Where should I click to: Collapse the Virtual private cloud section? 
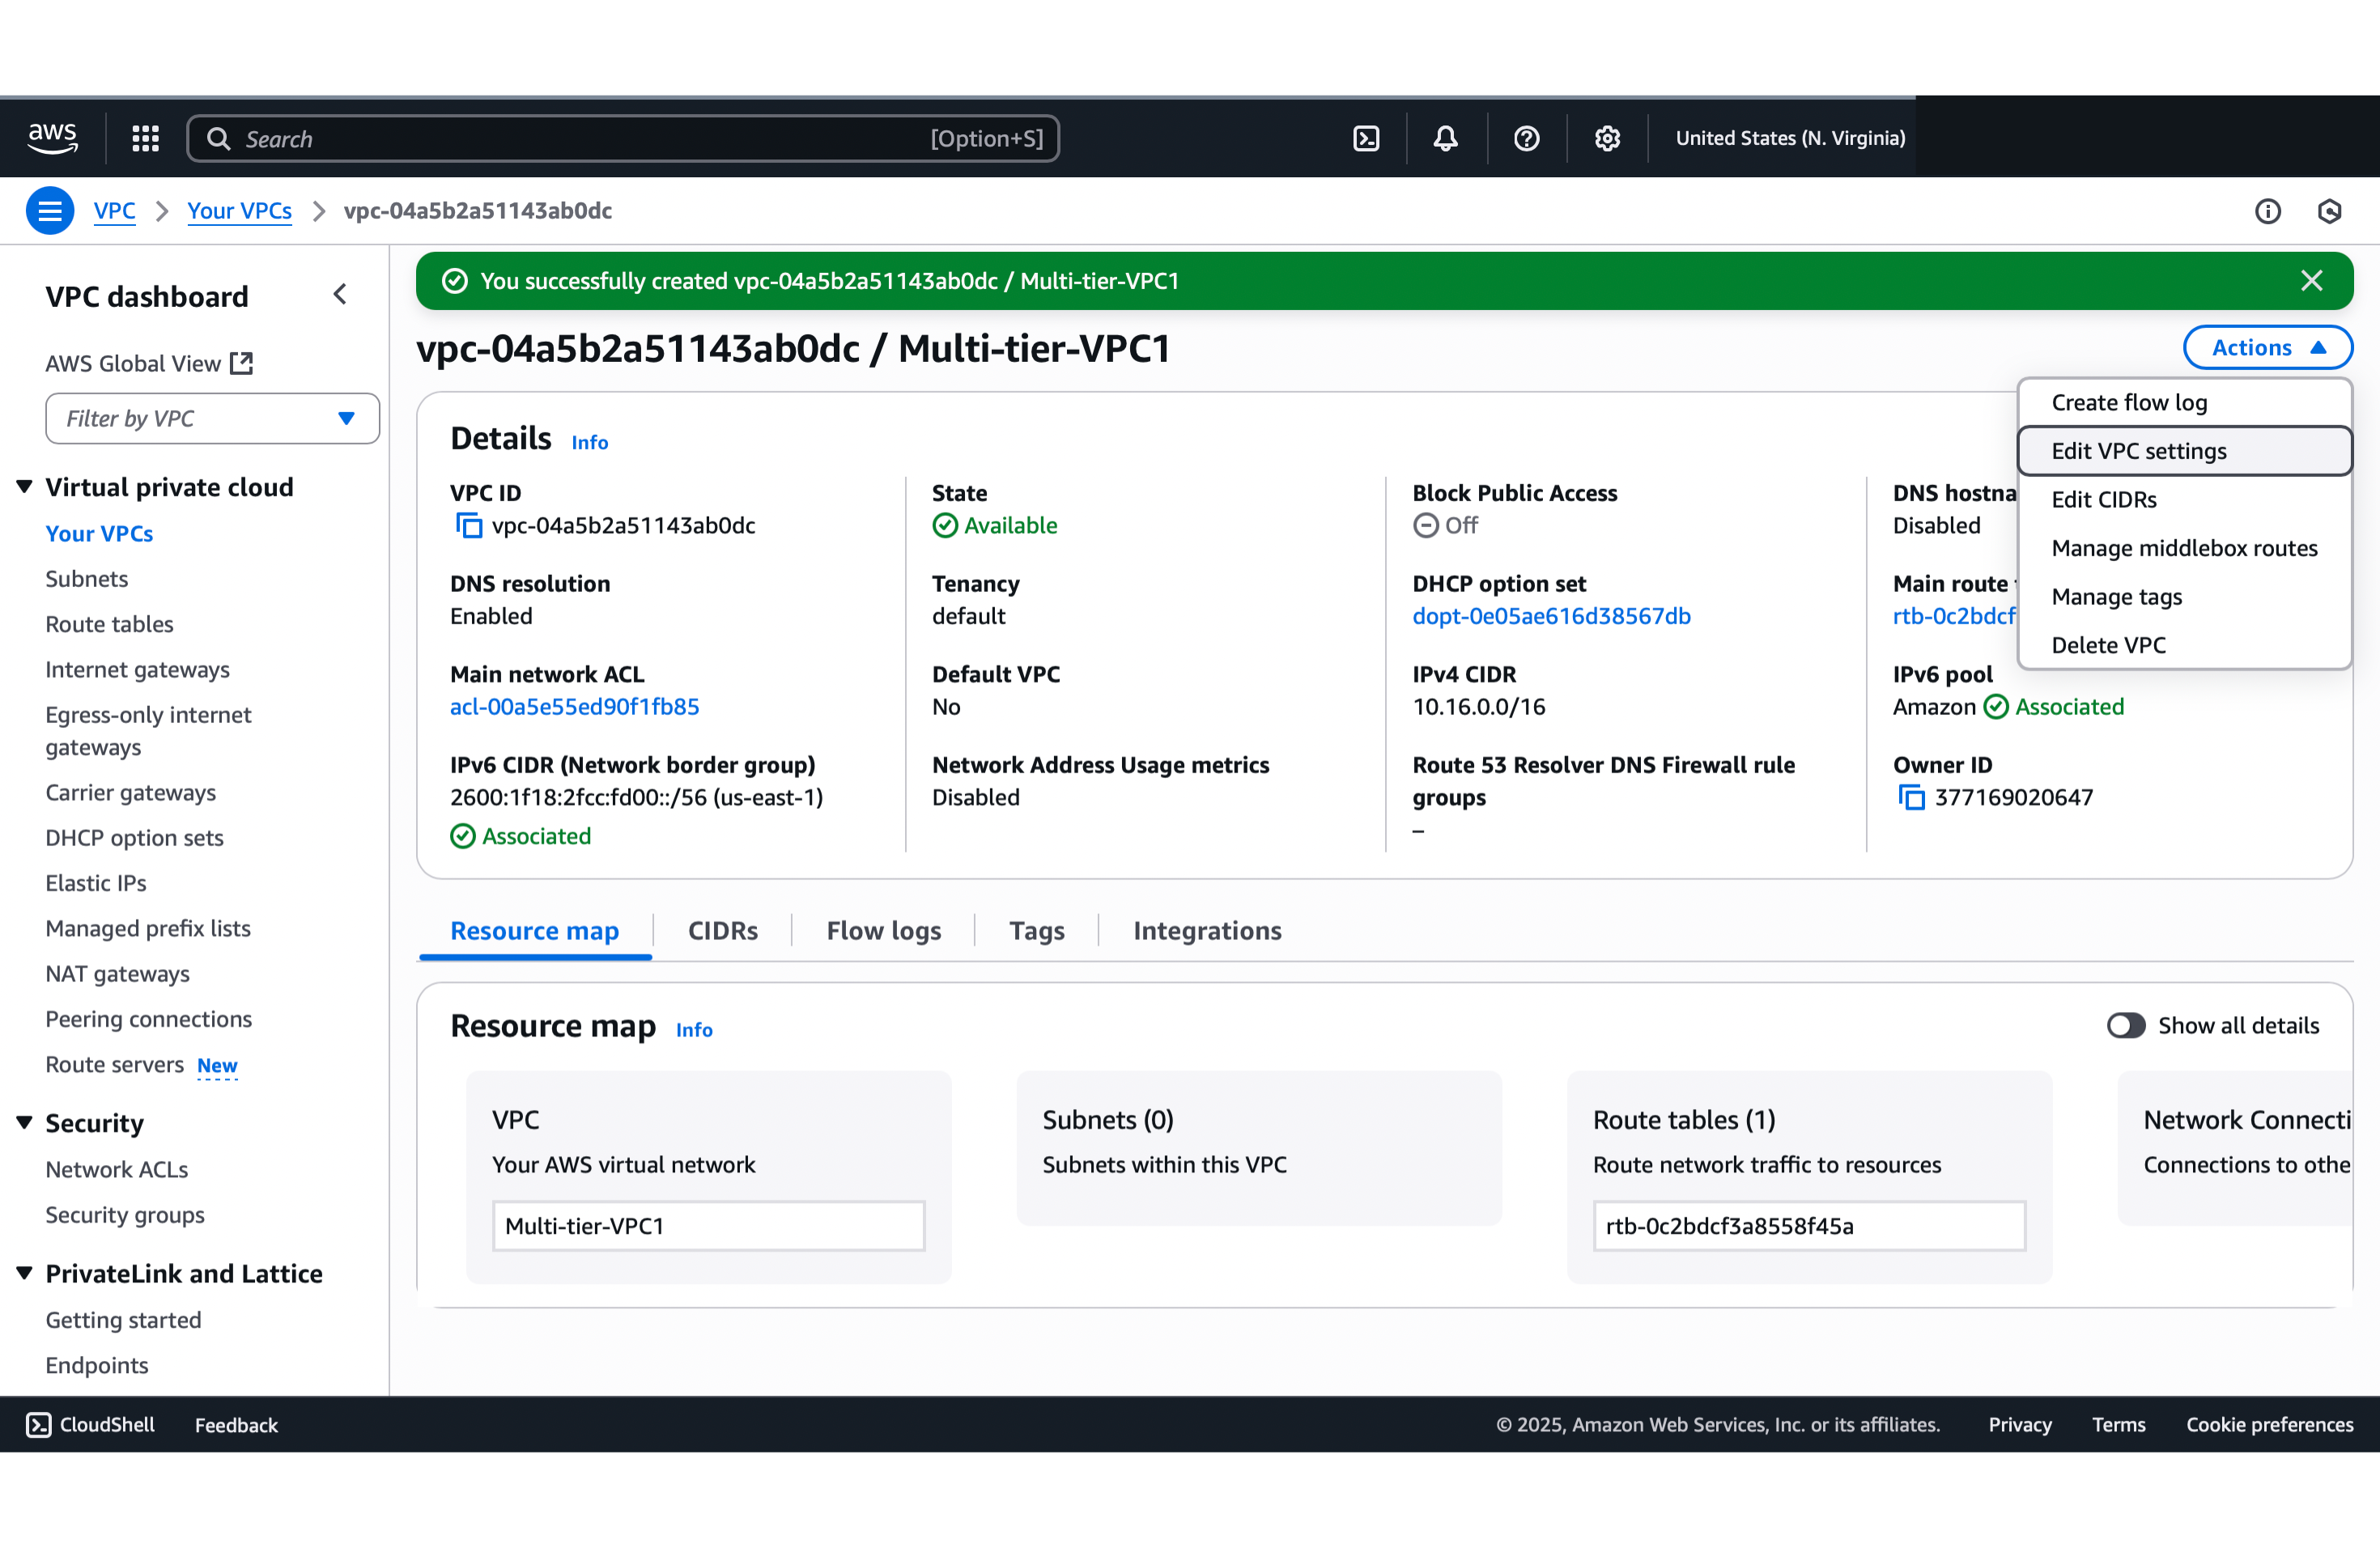[24, 487]
